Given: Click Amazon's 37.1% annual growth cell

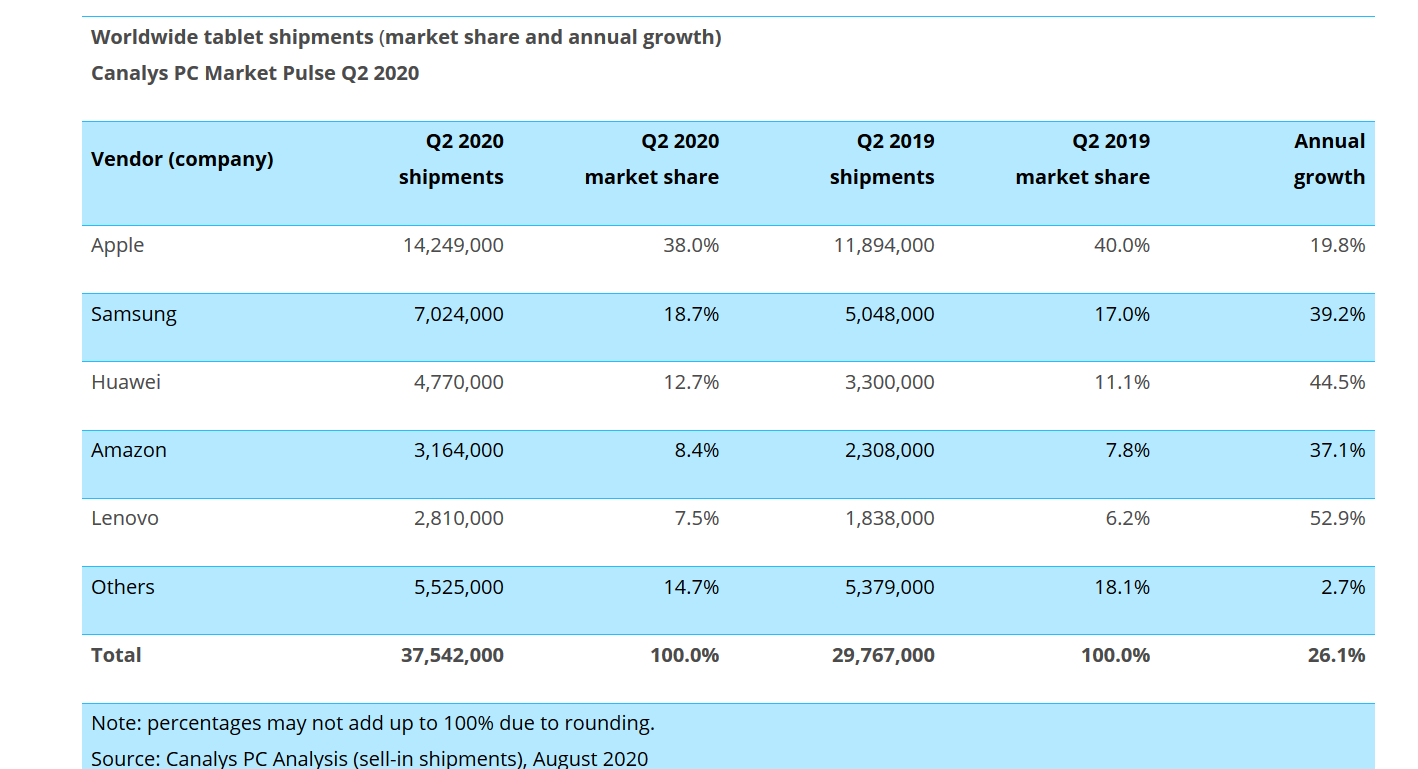Looking at the screenshot, I should click(1338, 450).
